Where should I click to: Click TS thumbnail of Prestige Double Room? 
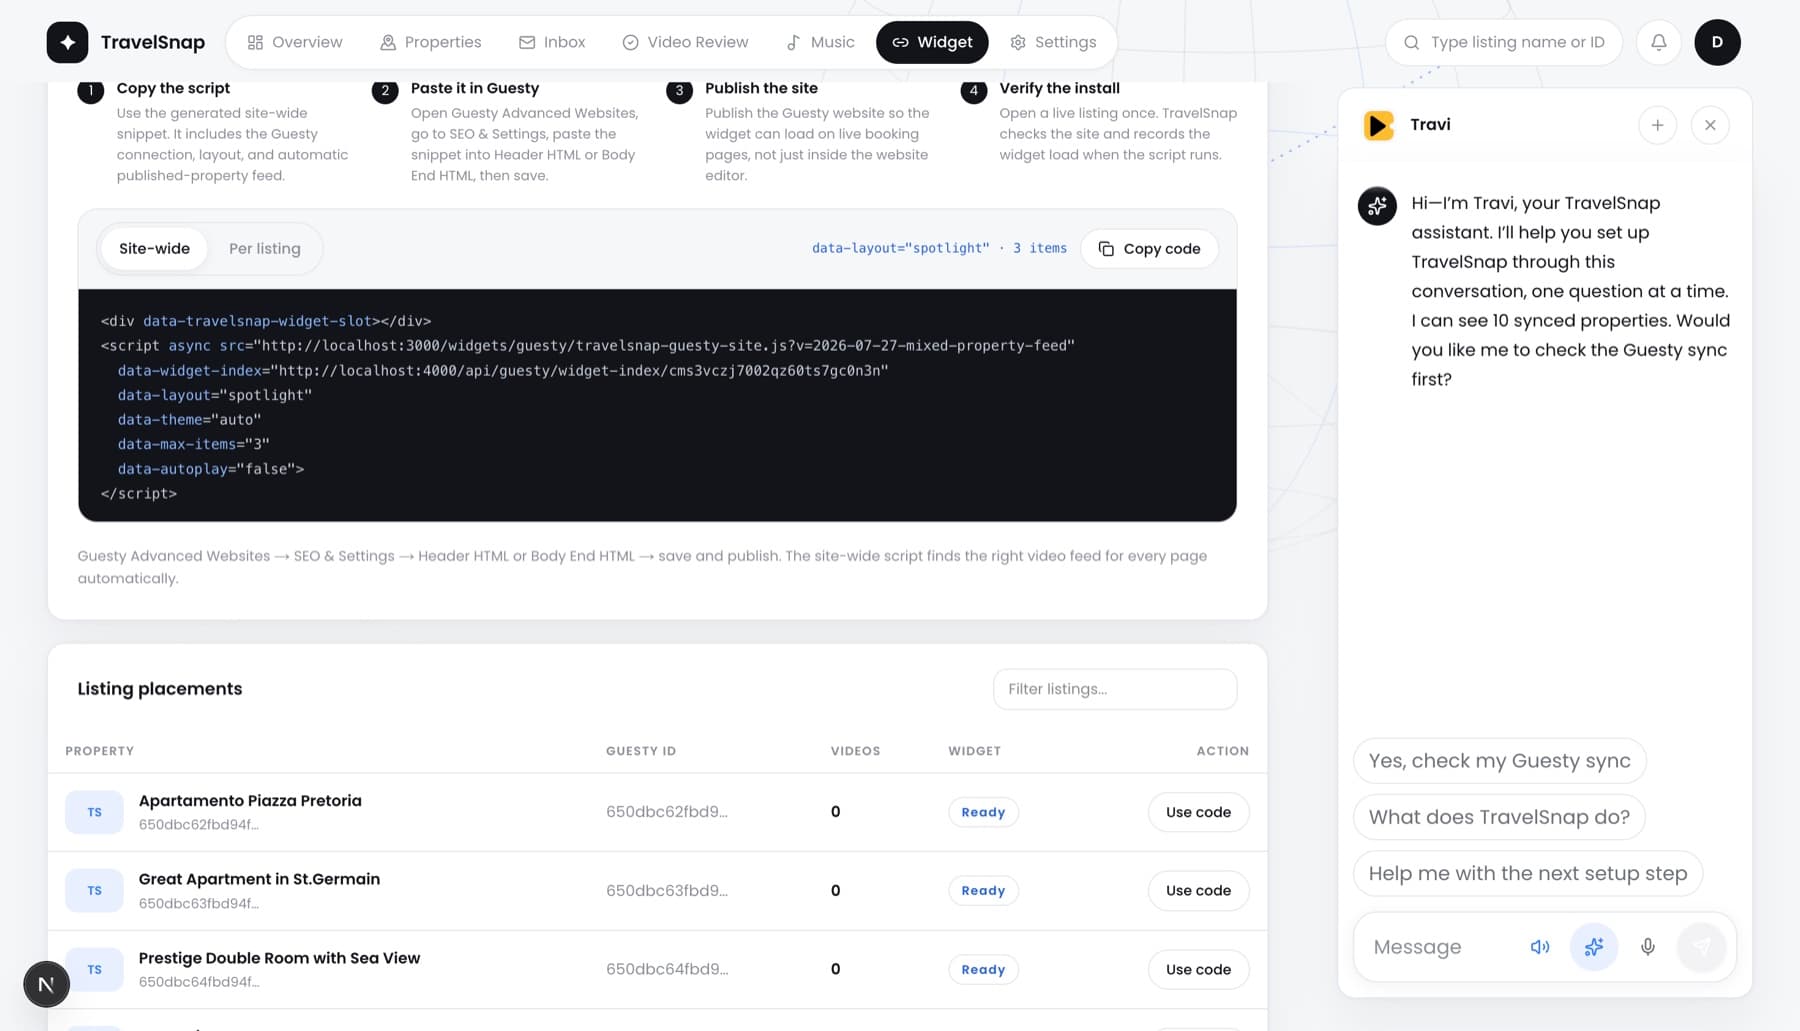(94, 969)
